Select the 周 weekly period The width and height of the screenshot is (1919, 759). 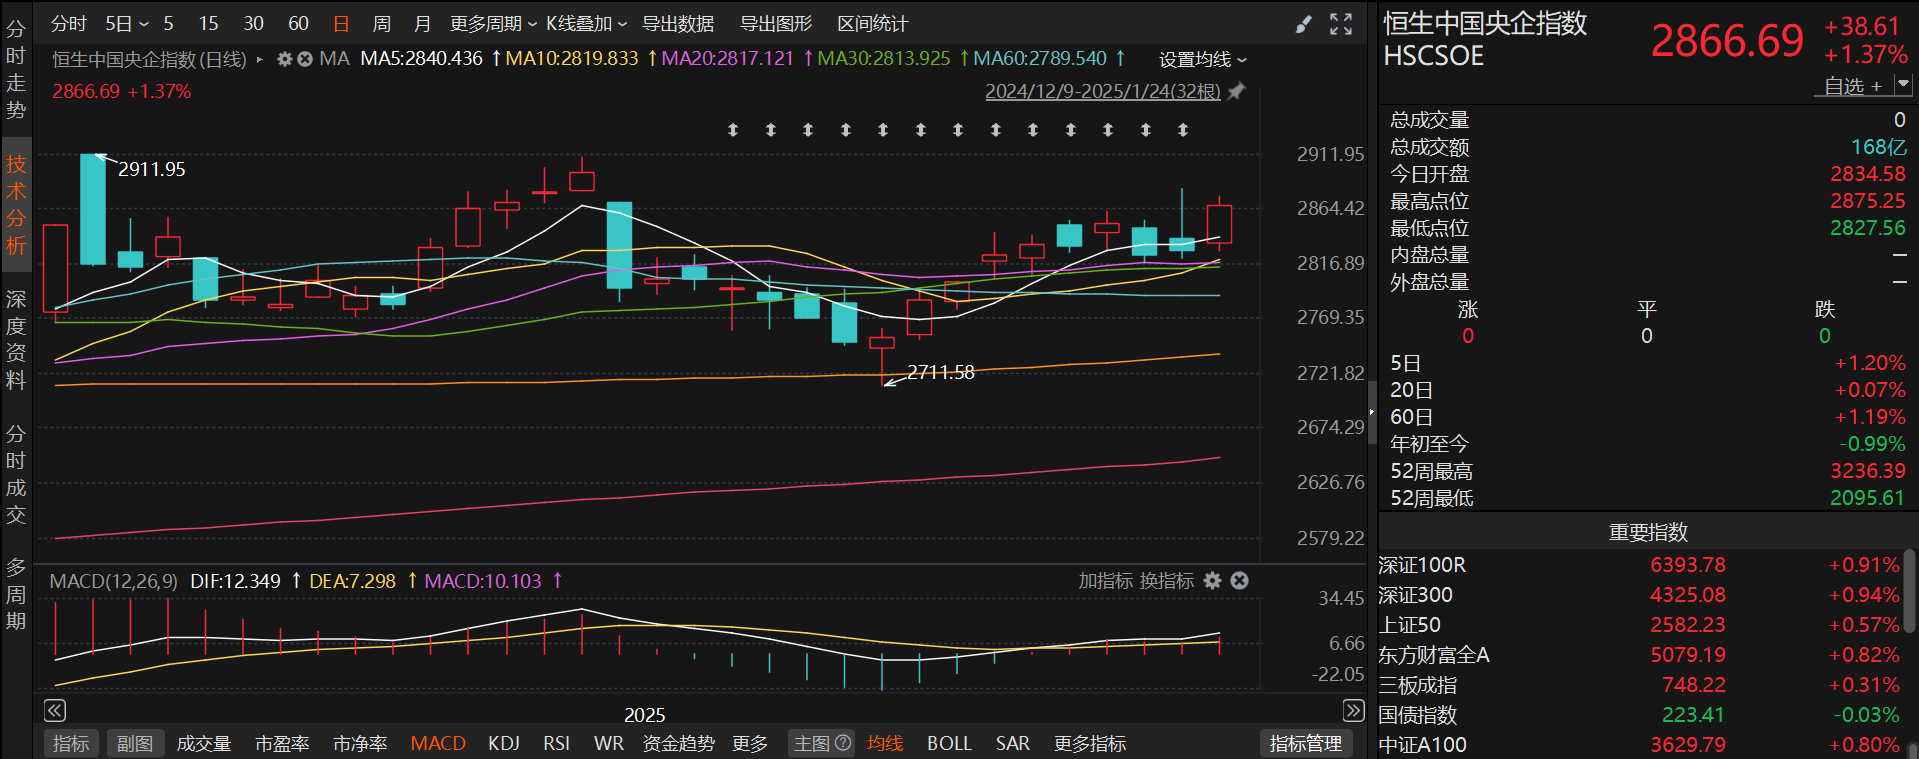381,23
